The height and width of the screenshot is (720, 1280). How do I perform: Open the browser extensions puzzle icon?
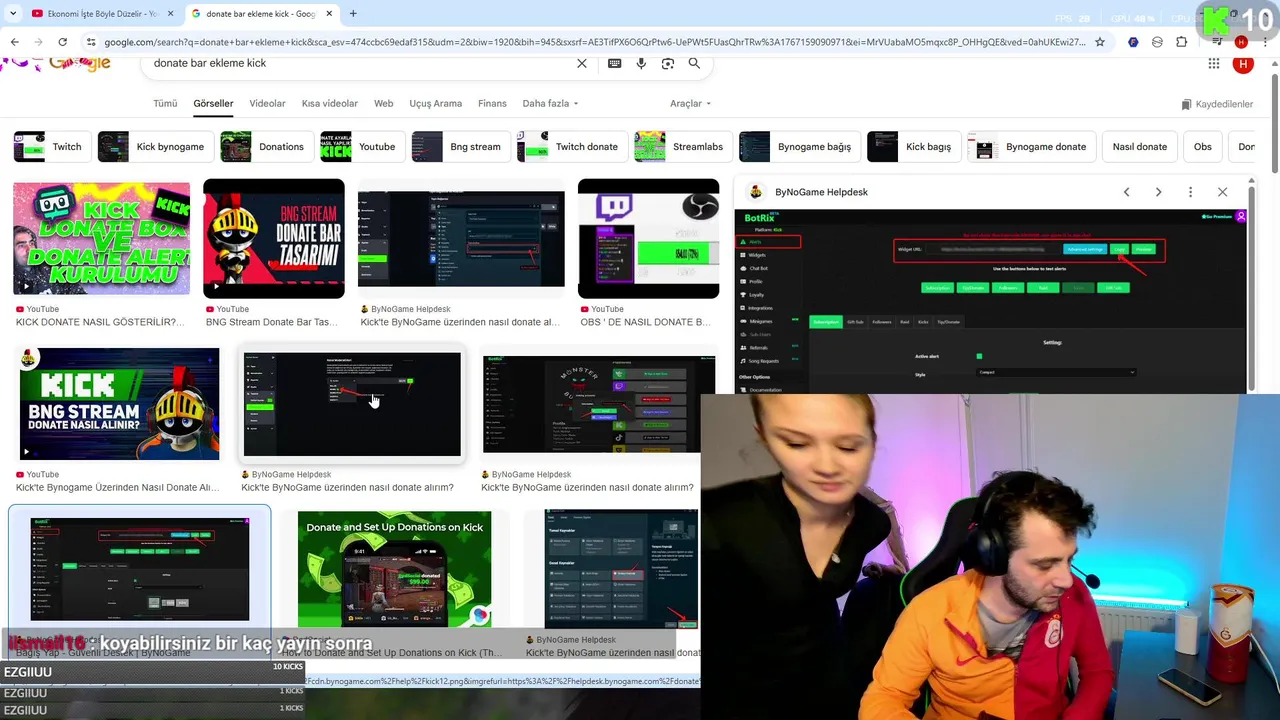click(x=1181, y=42)
